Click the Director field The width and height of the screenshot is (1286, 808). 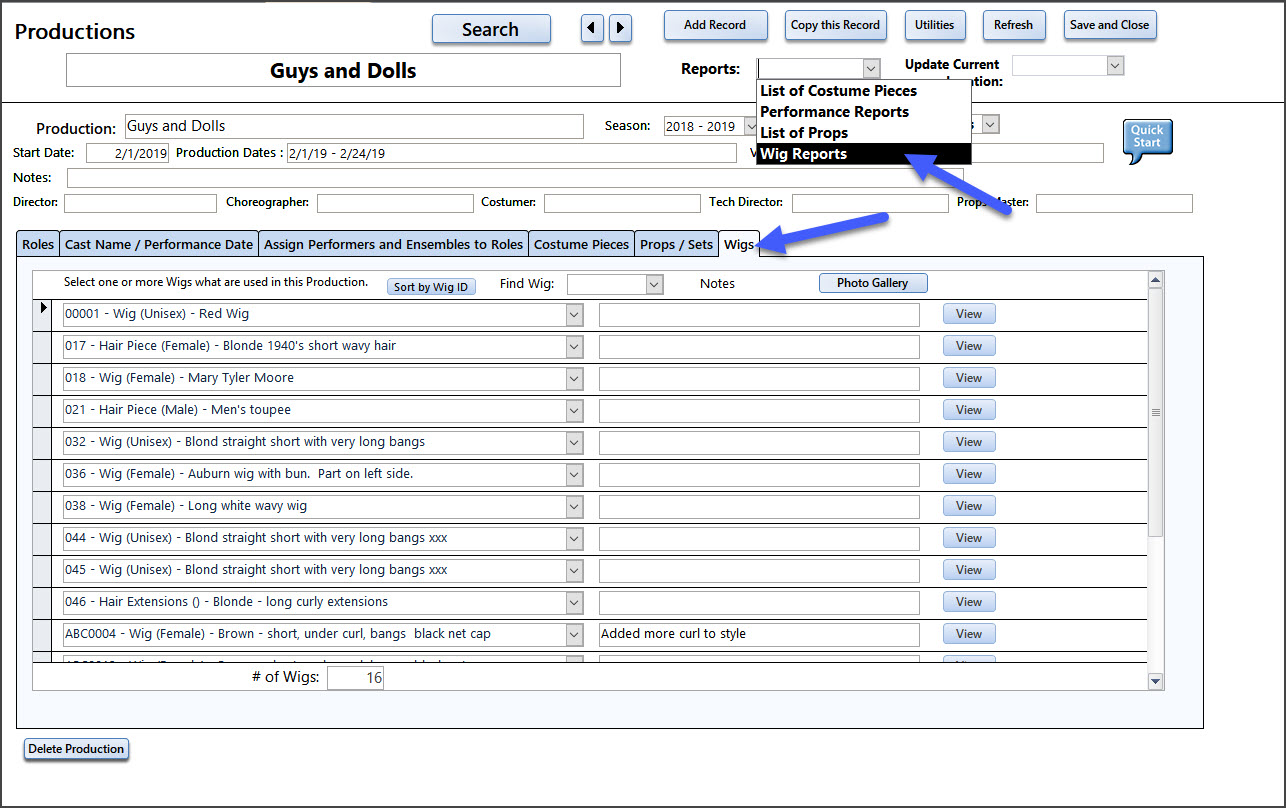click(x=140, y=203)
